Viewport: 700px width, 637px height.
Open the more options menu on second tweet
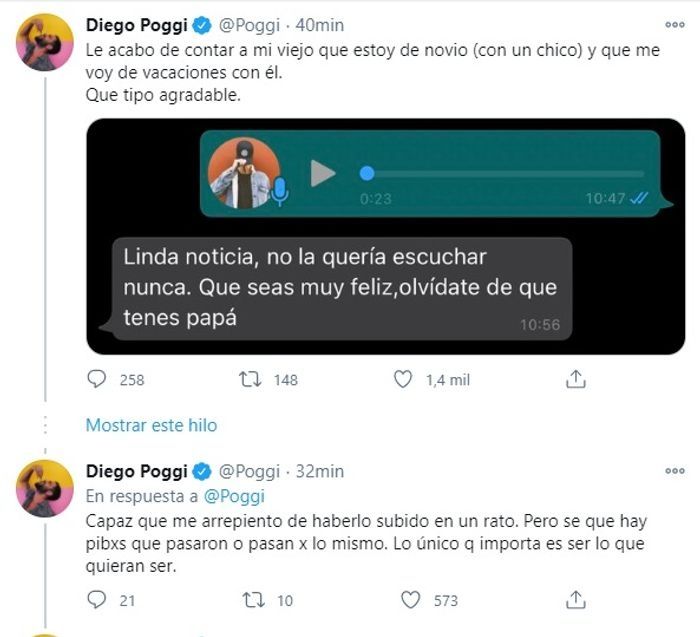675,470
